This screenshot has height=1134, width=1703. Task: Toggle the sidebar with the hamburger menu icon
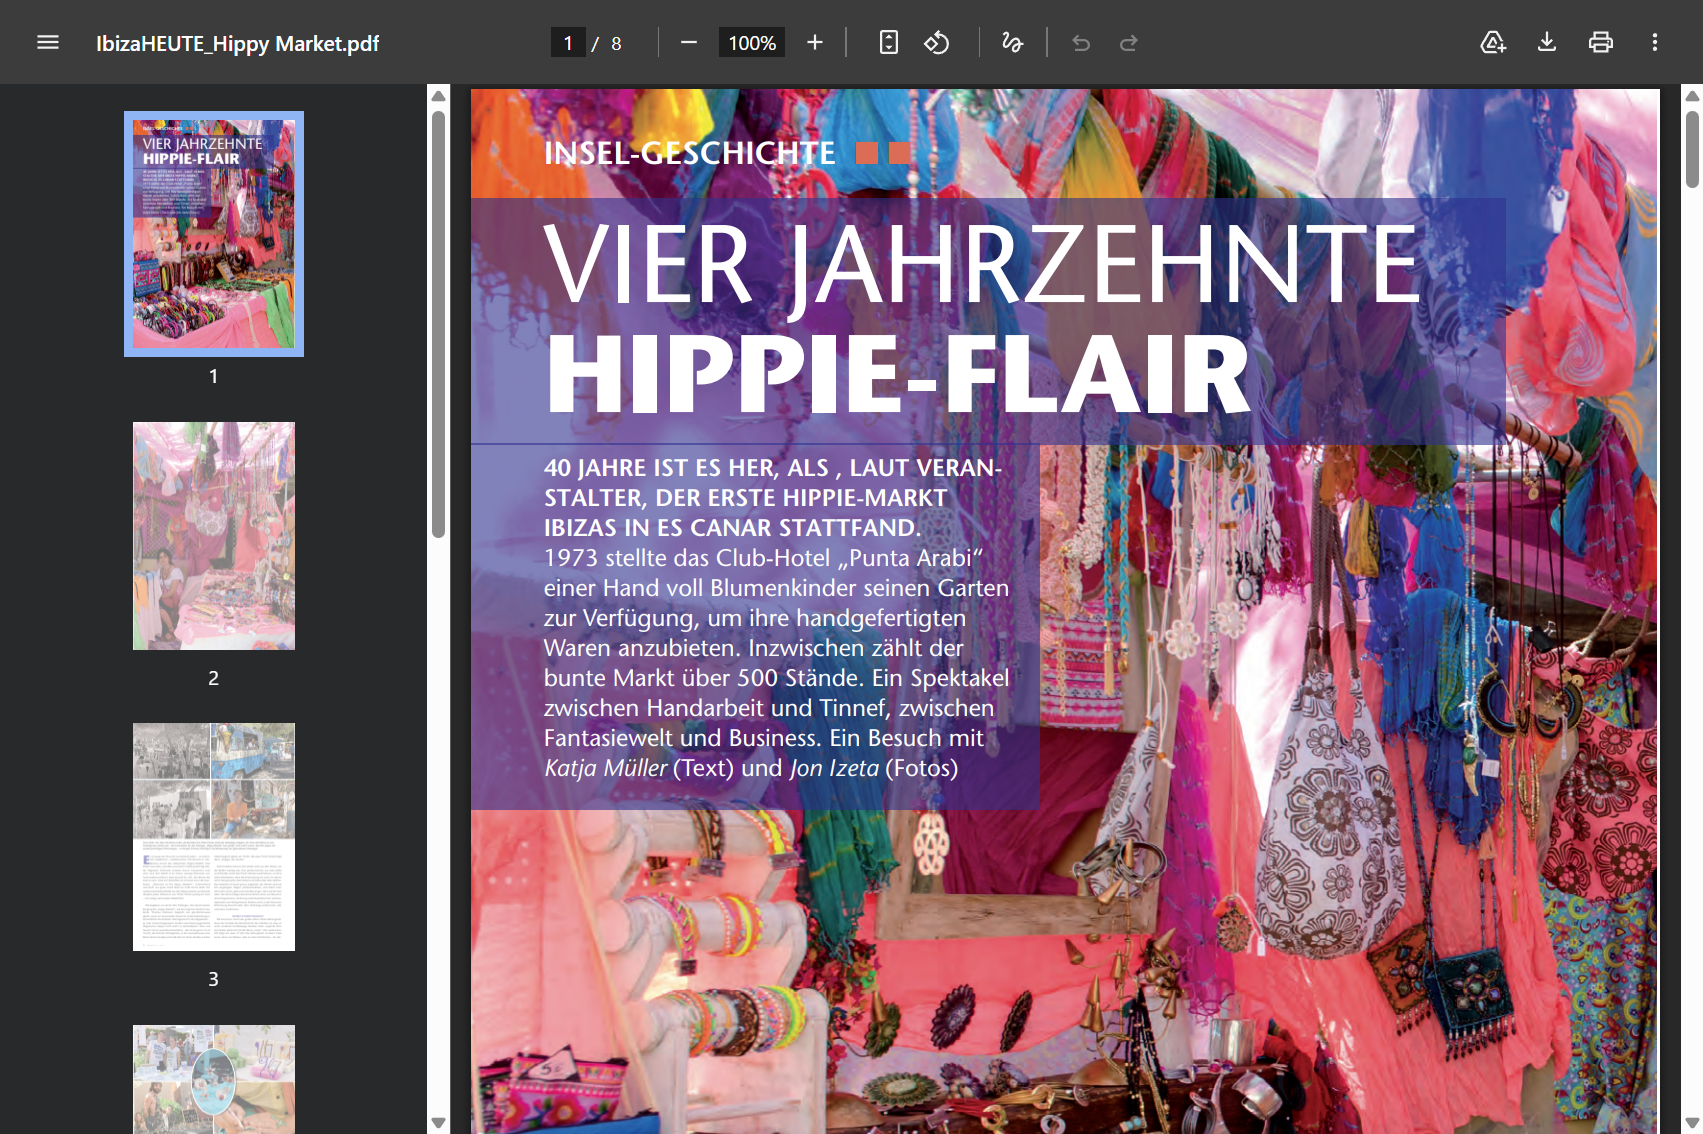(48, 42)
